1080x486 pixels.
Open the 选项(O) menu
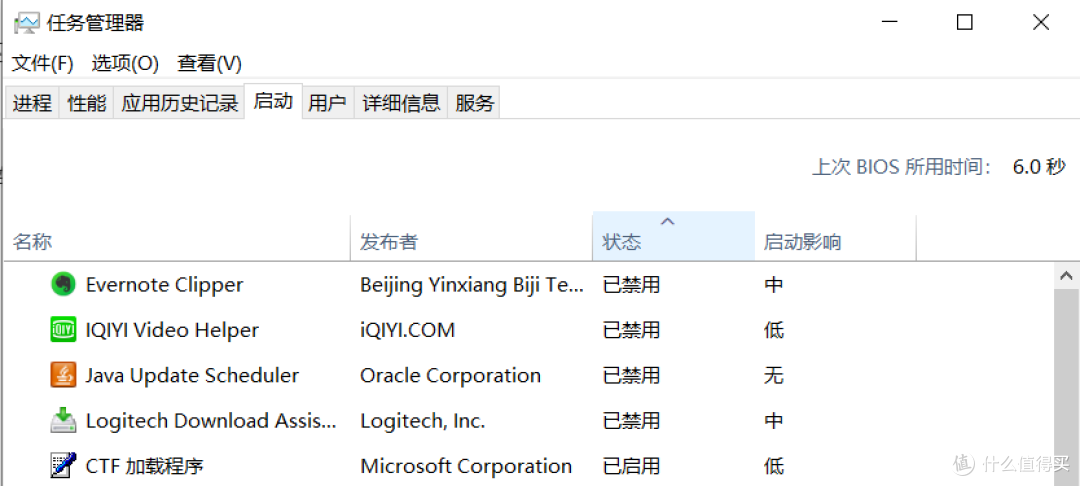point(125,64)
